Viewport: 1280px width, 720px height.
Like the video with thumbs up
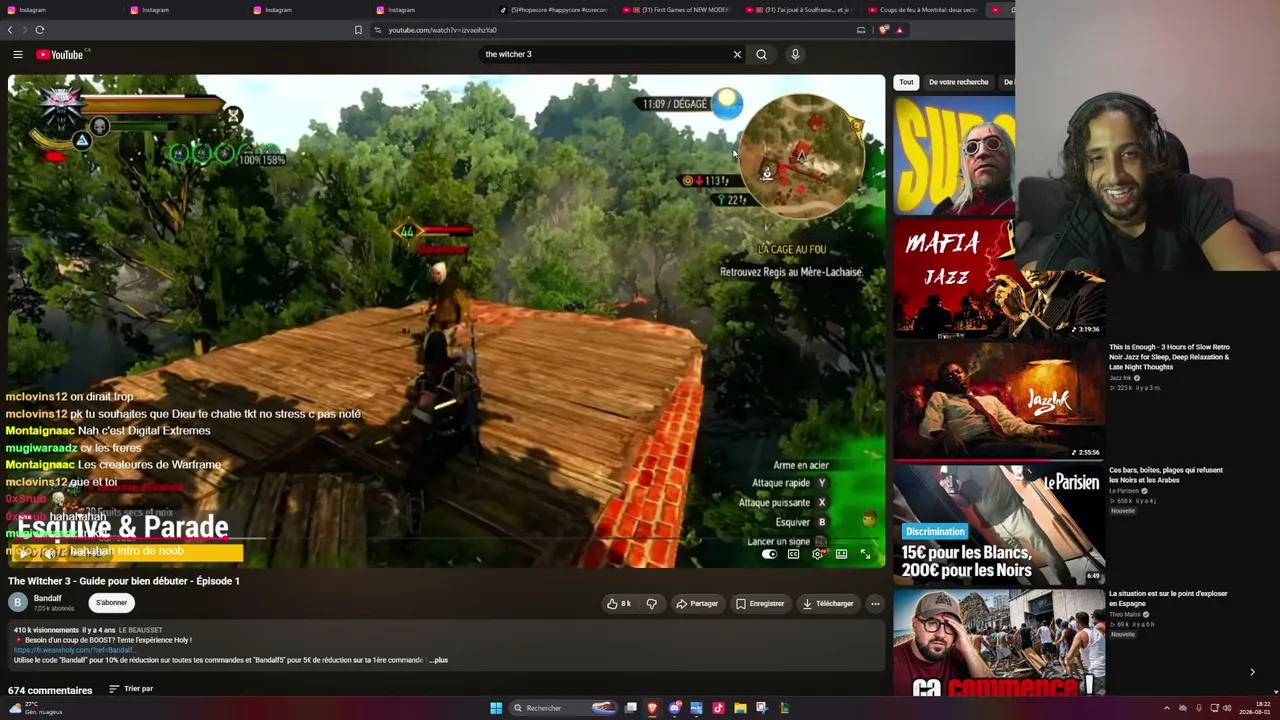coord(619,603)
